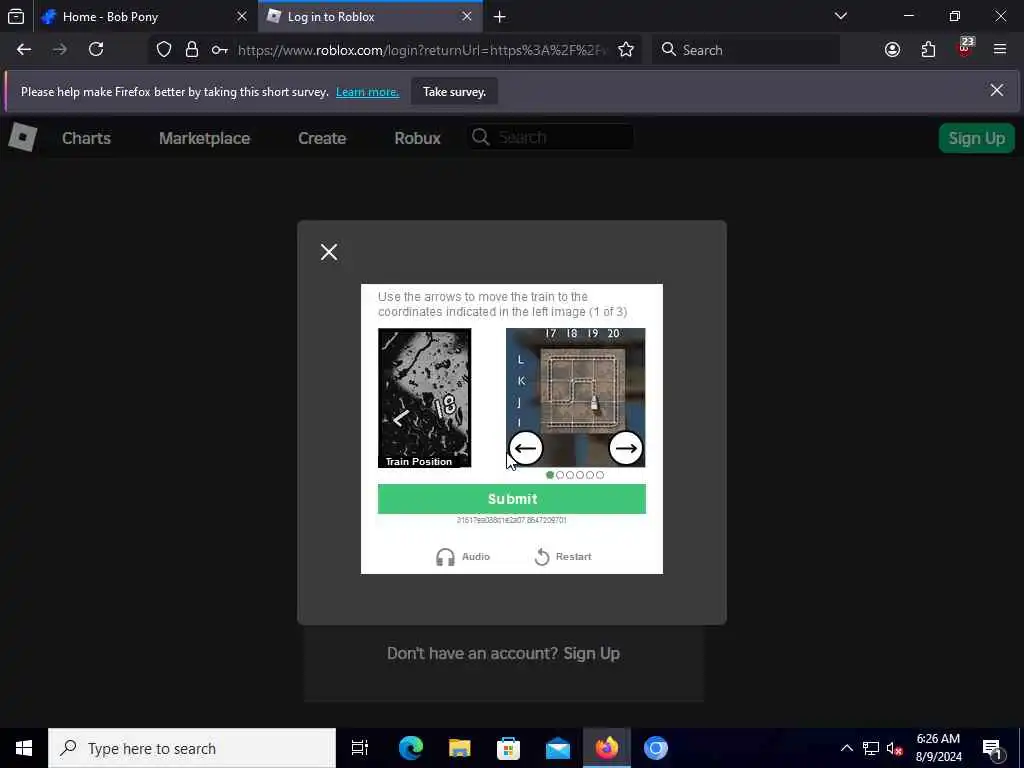Open the Firefox account icon
Image resolution: width=1024 pixels, height=768 pixels.
[892, 50]
